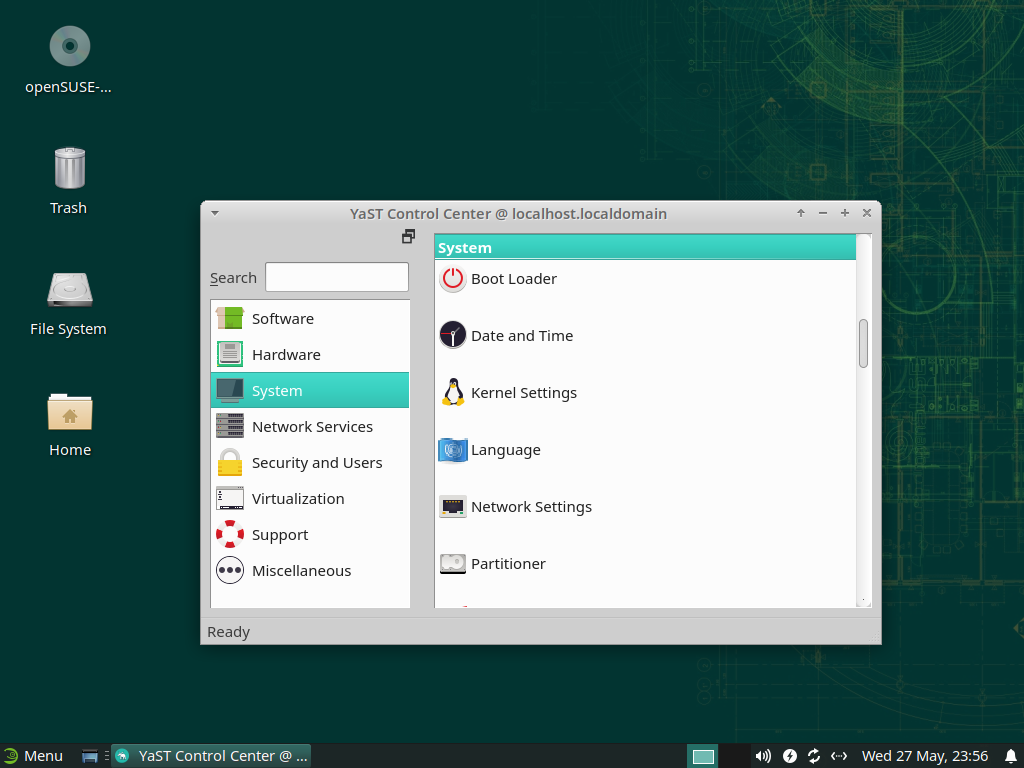Undock the sidebar panel using float icon
Viewport: 1024px width, 768px height.
click(x=408, y=237)
